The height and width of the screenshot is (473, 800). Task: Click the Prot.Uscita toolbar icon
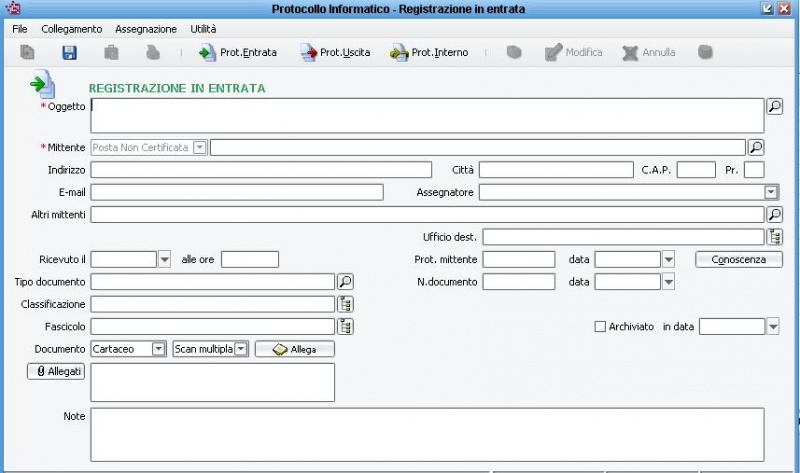pyautogui.click(x=308, y=53)
